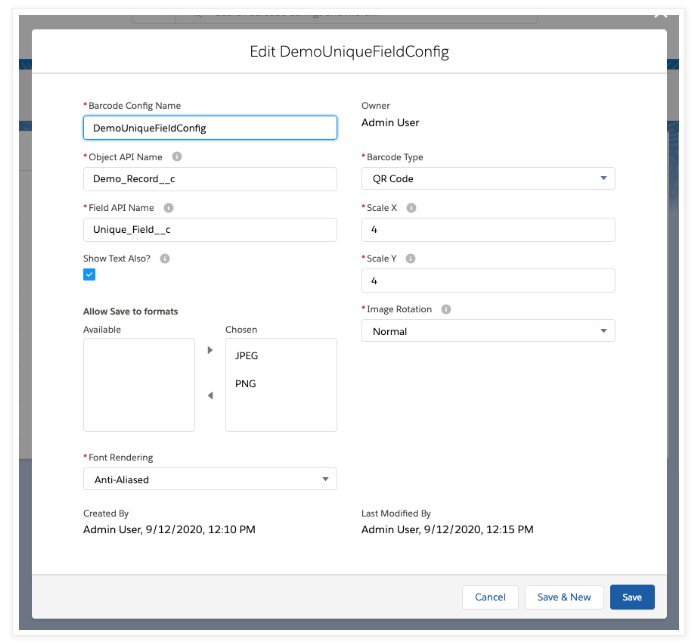
Task: Open the Font Rendering dropdown
Action: [210, 479]
